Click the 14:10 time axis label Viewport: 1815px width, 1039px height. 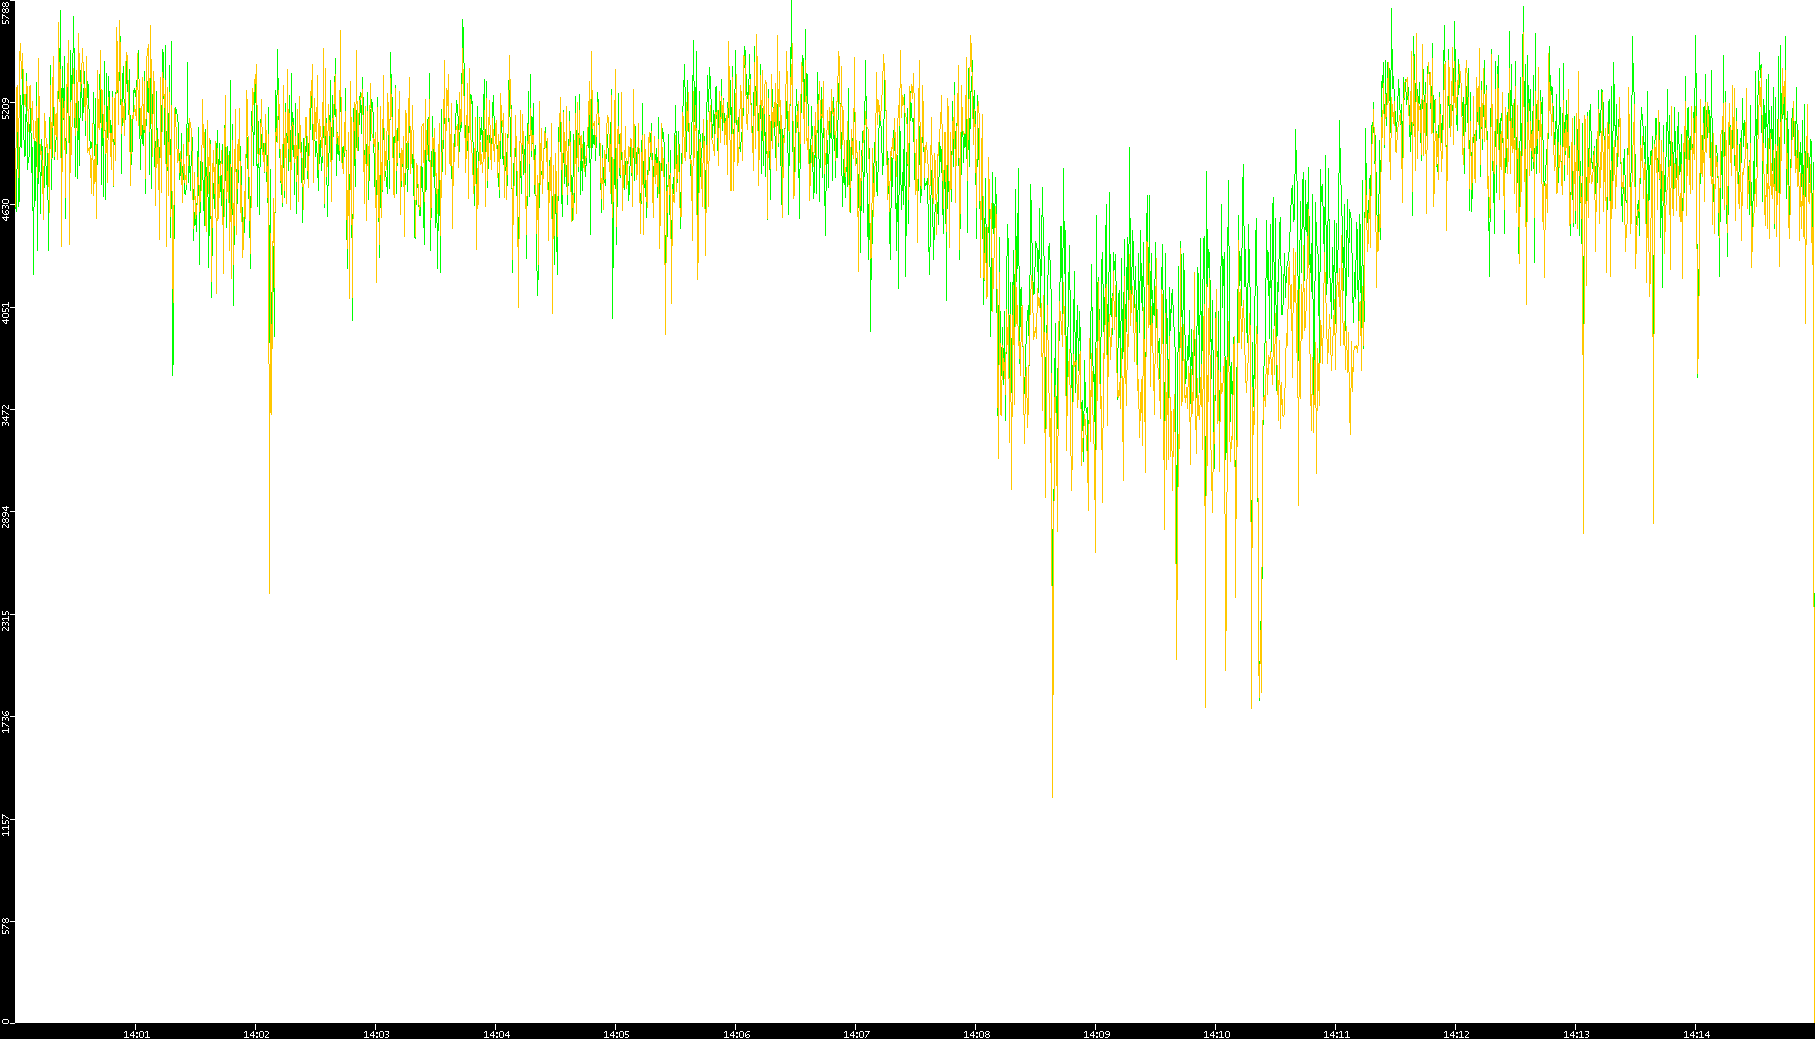point(1216,1034)
